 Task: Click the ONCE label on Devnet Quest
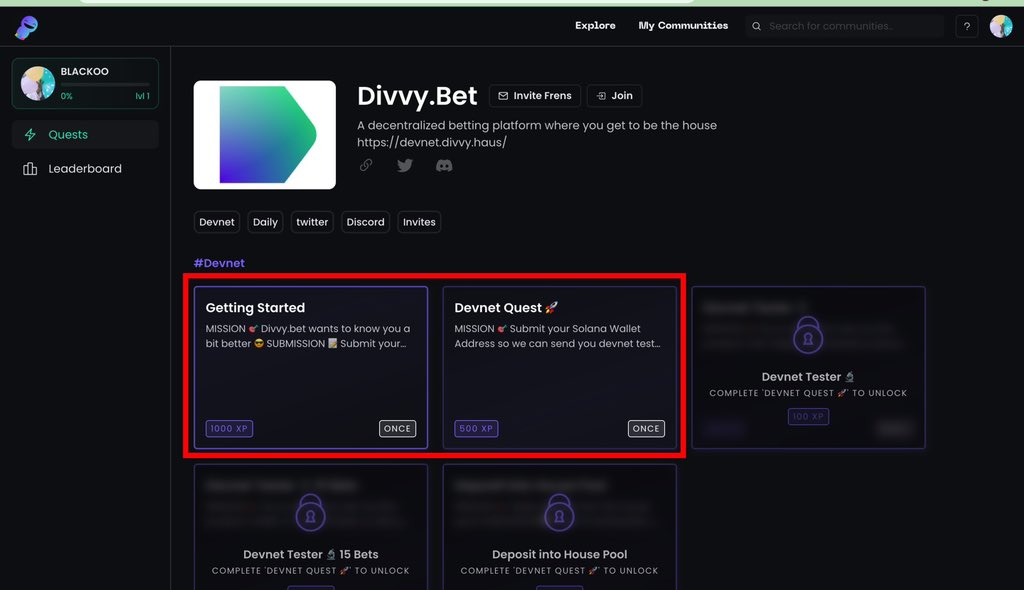[646, 429]
